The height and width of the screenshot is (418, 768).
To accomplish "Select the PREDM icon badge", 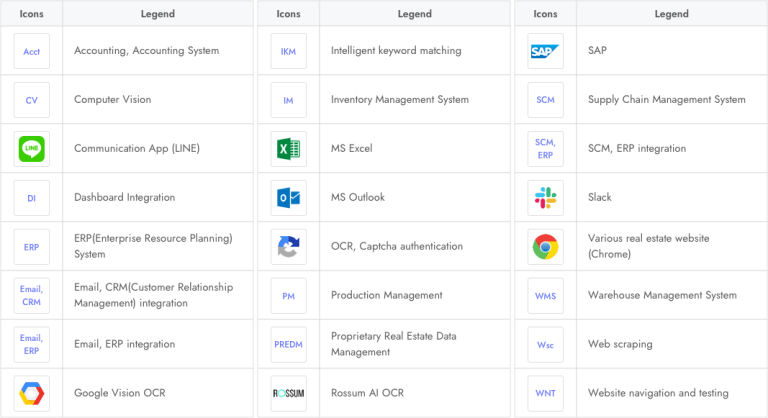I will [288, 344].
